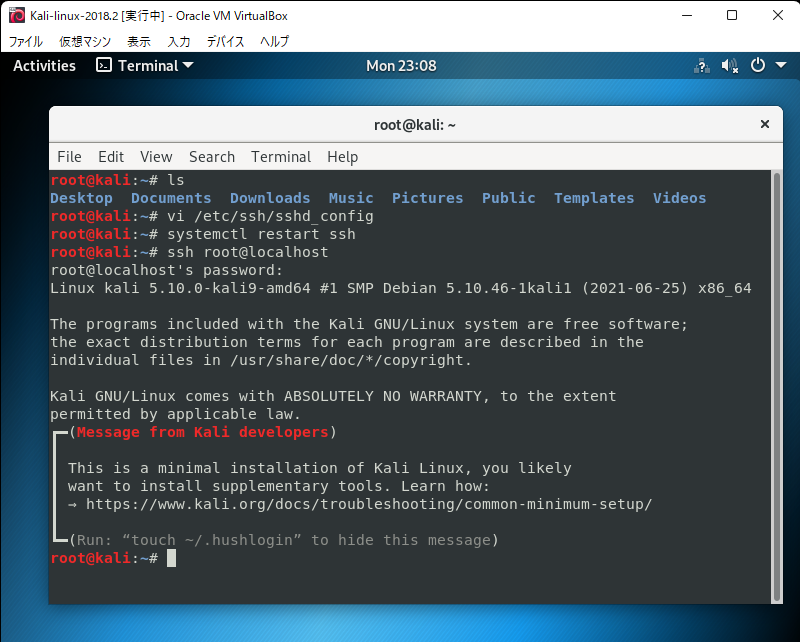Open the VirtualBox 仮想マシン menu
The width and height of the screenshot is (800, 642).
tap(85, 41)
